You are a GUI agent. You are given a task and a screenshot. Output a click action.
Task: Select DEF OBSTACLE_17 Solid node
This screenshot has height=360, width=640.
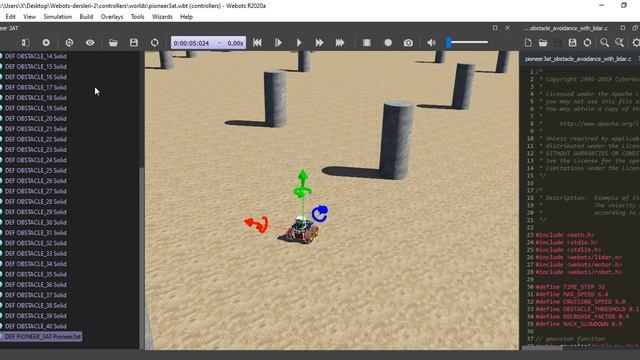click(36, 87)
